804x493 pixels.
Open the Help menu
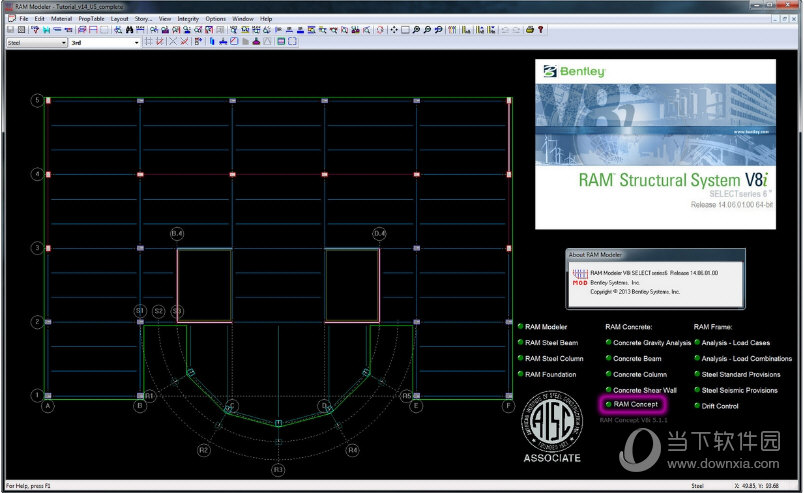pos(266,18)
